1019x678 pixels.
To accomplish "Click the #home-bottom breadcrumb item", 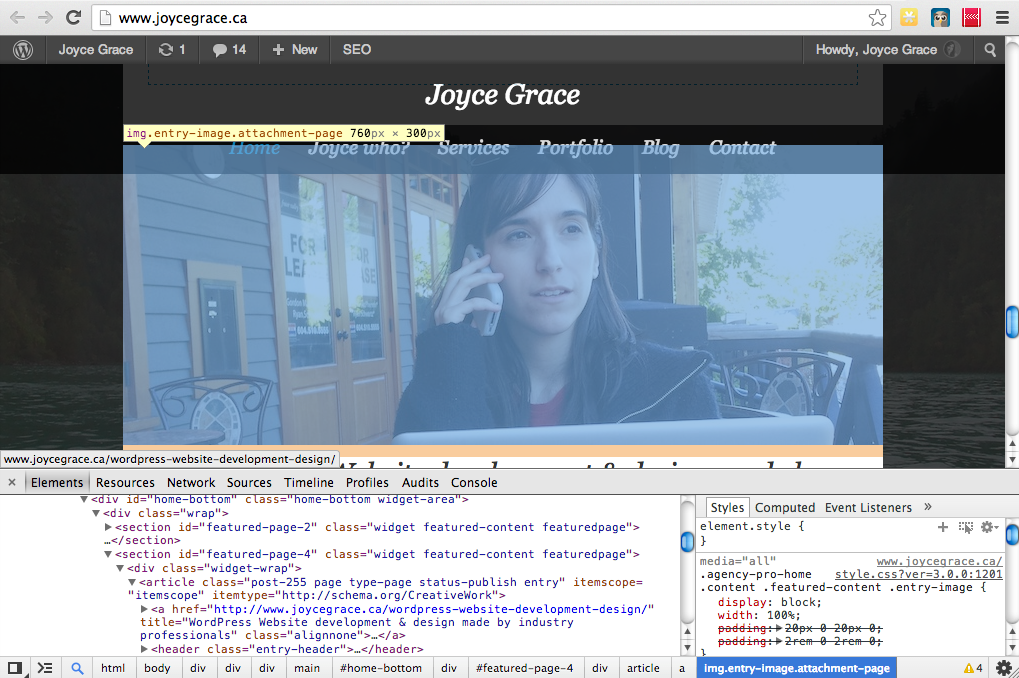I will pyautogui.click(x=380, y=668).
